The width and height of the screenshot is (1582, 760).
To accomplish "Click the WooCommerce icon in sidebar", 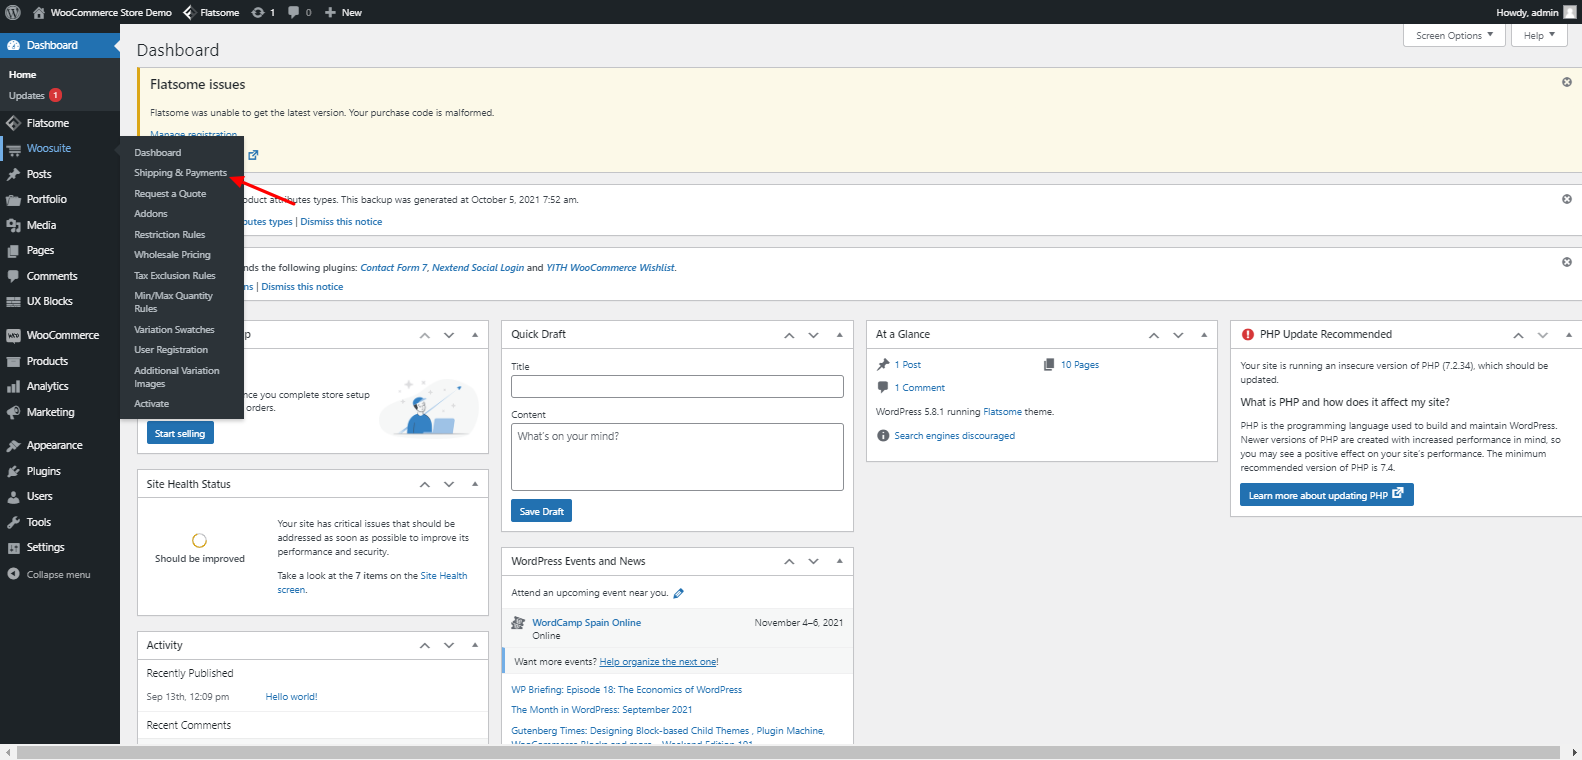I will [x=14, y=335].
